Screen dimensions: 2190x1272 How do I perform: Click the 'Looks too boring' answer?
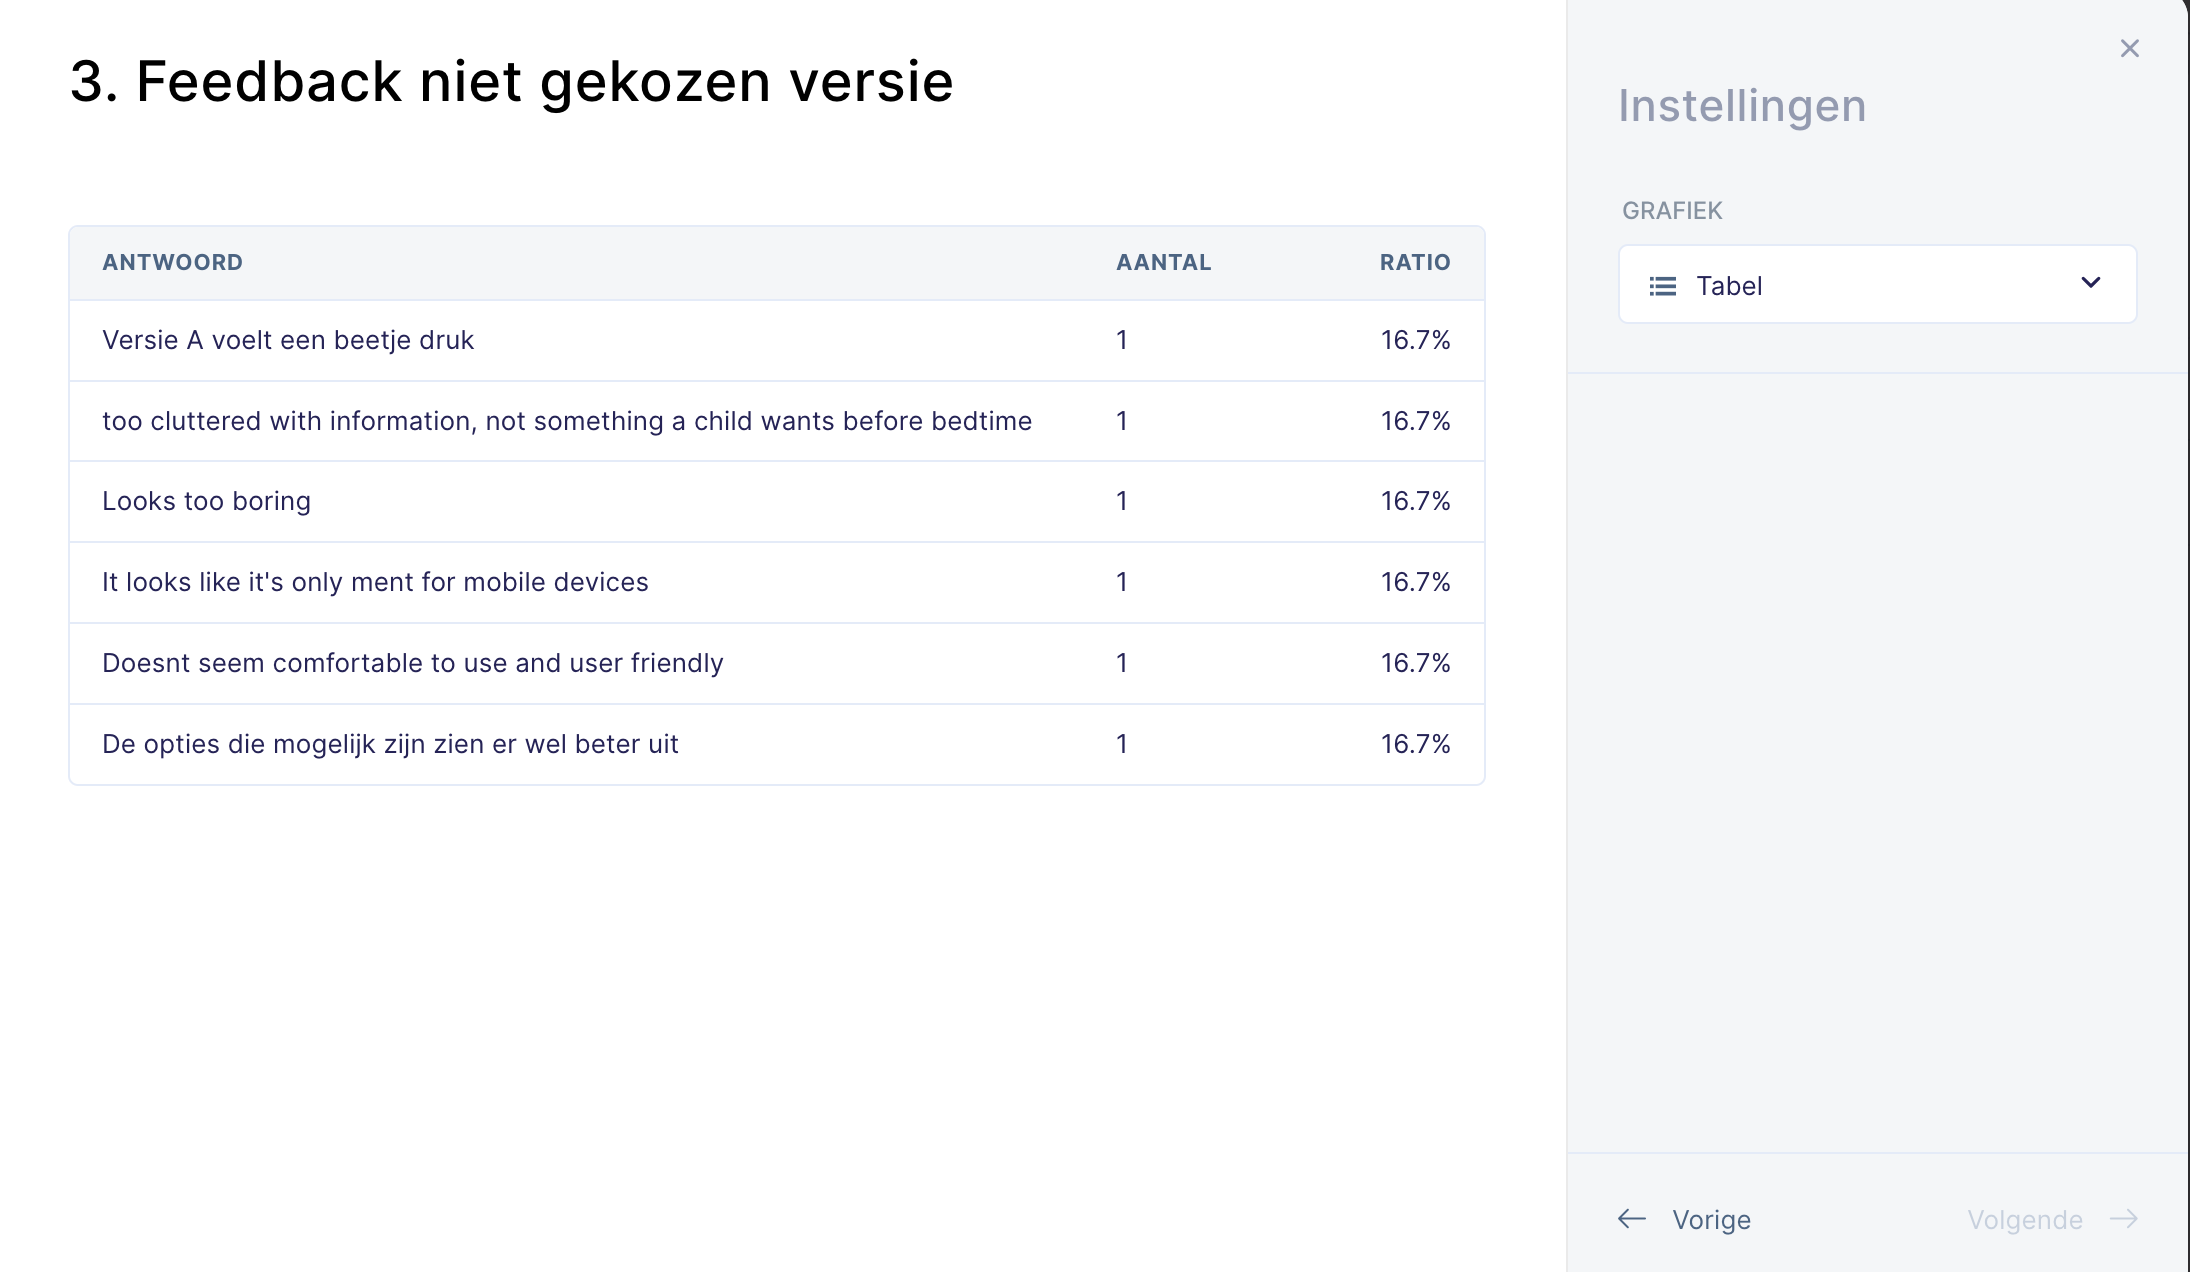tap(206, 502)
